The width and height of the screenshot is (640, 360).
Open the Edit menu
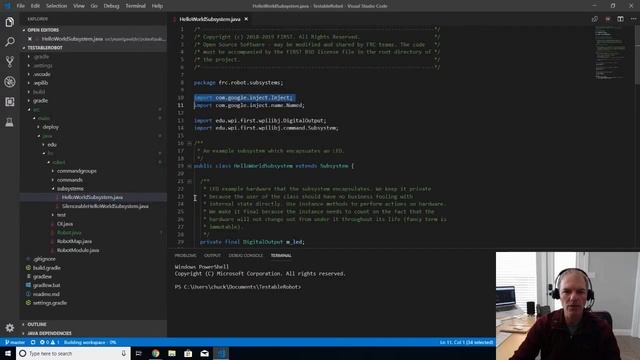pos(36,6)
